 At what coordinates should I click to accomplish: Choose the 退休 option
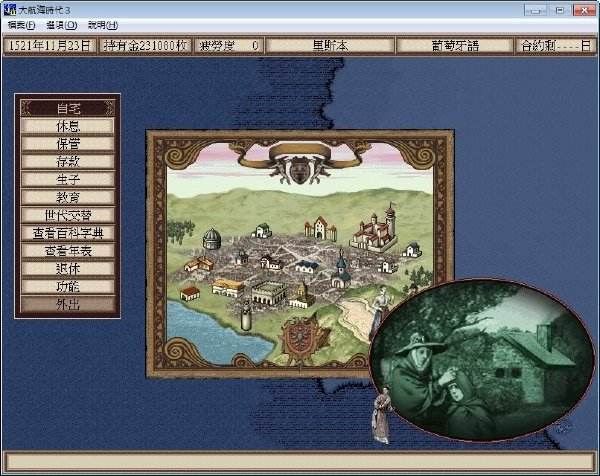coord(68,269)
